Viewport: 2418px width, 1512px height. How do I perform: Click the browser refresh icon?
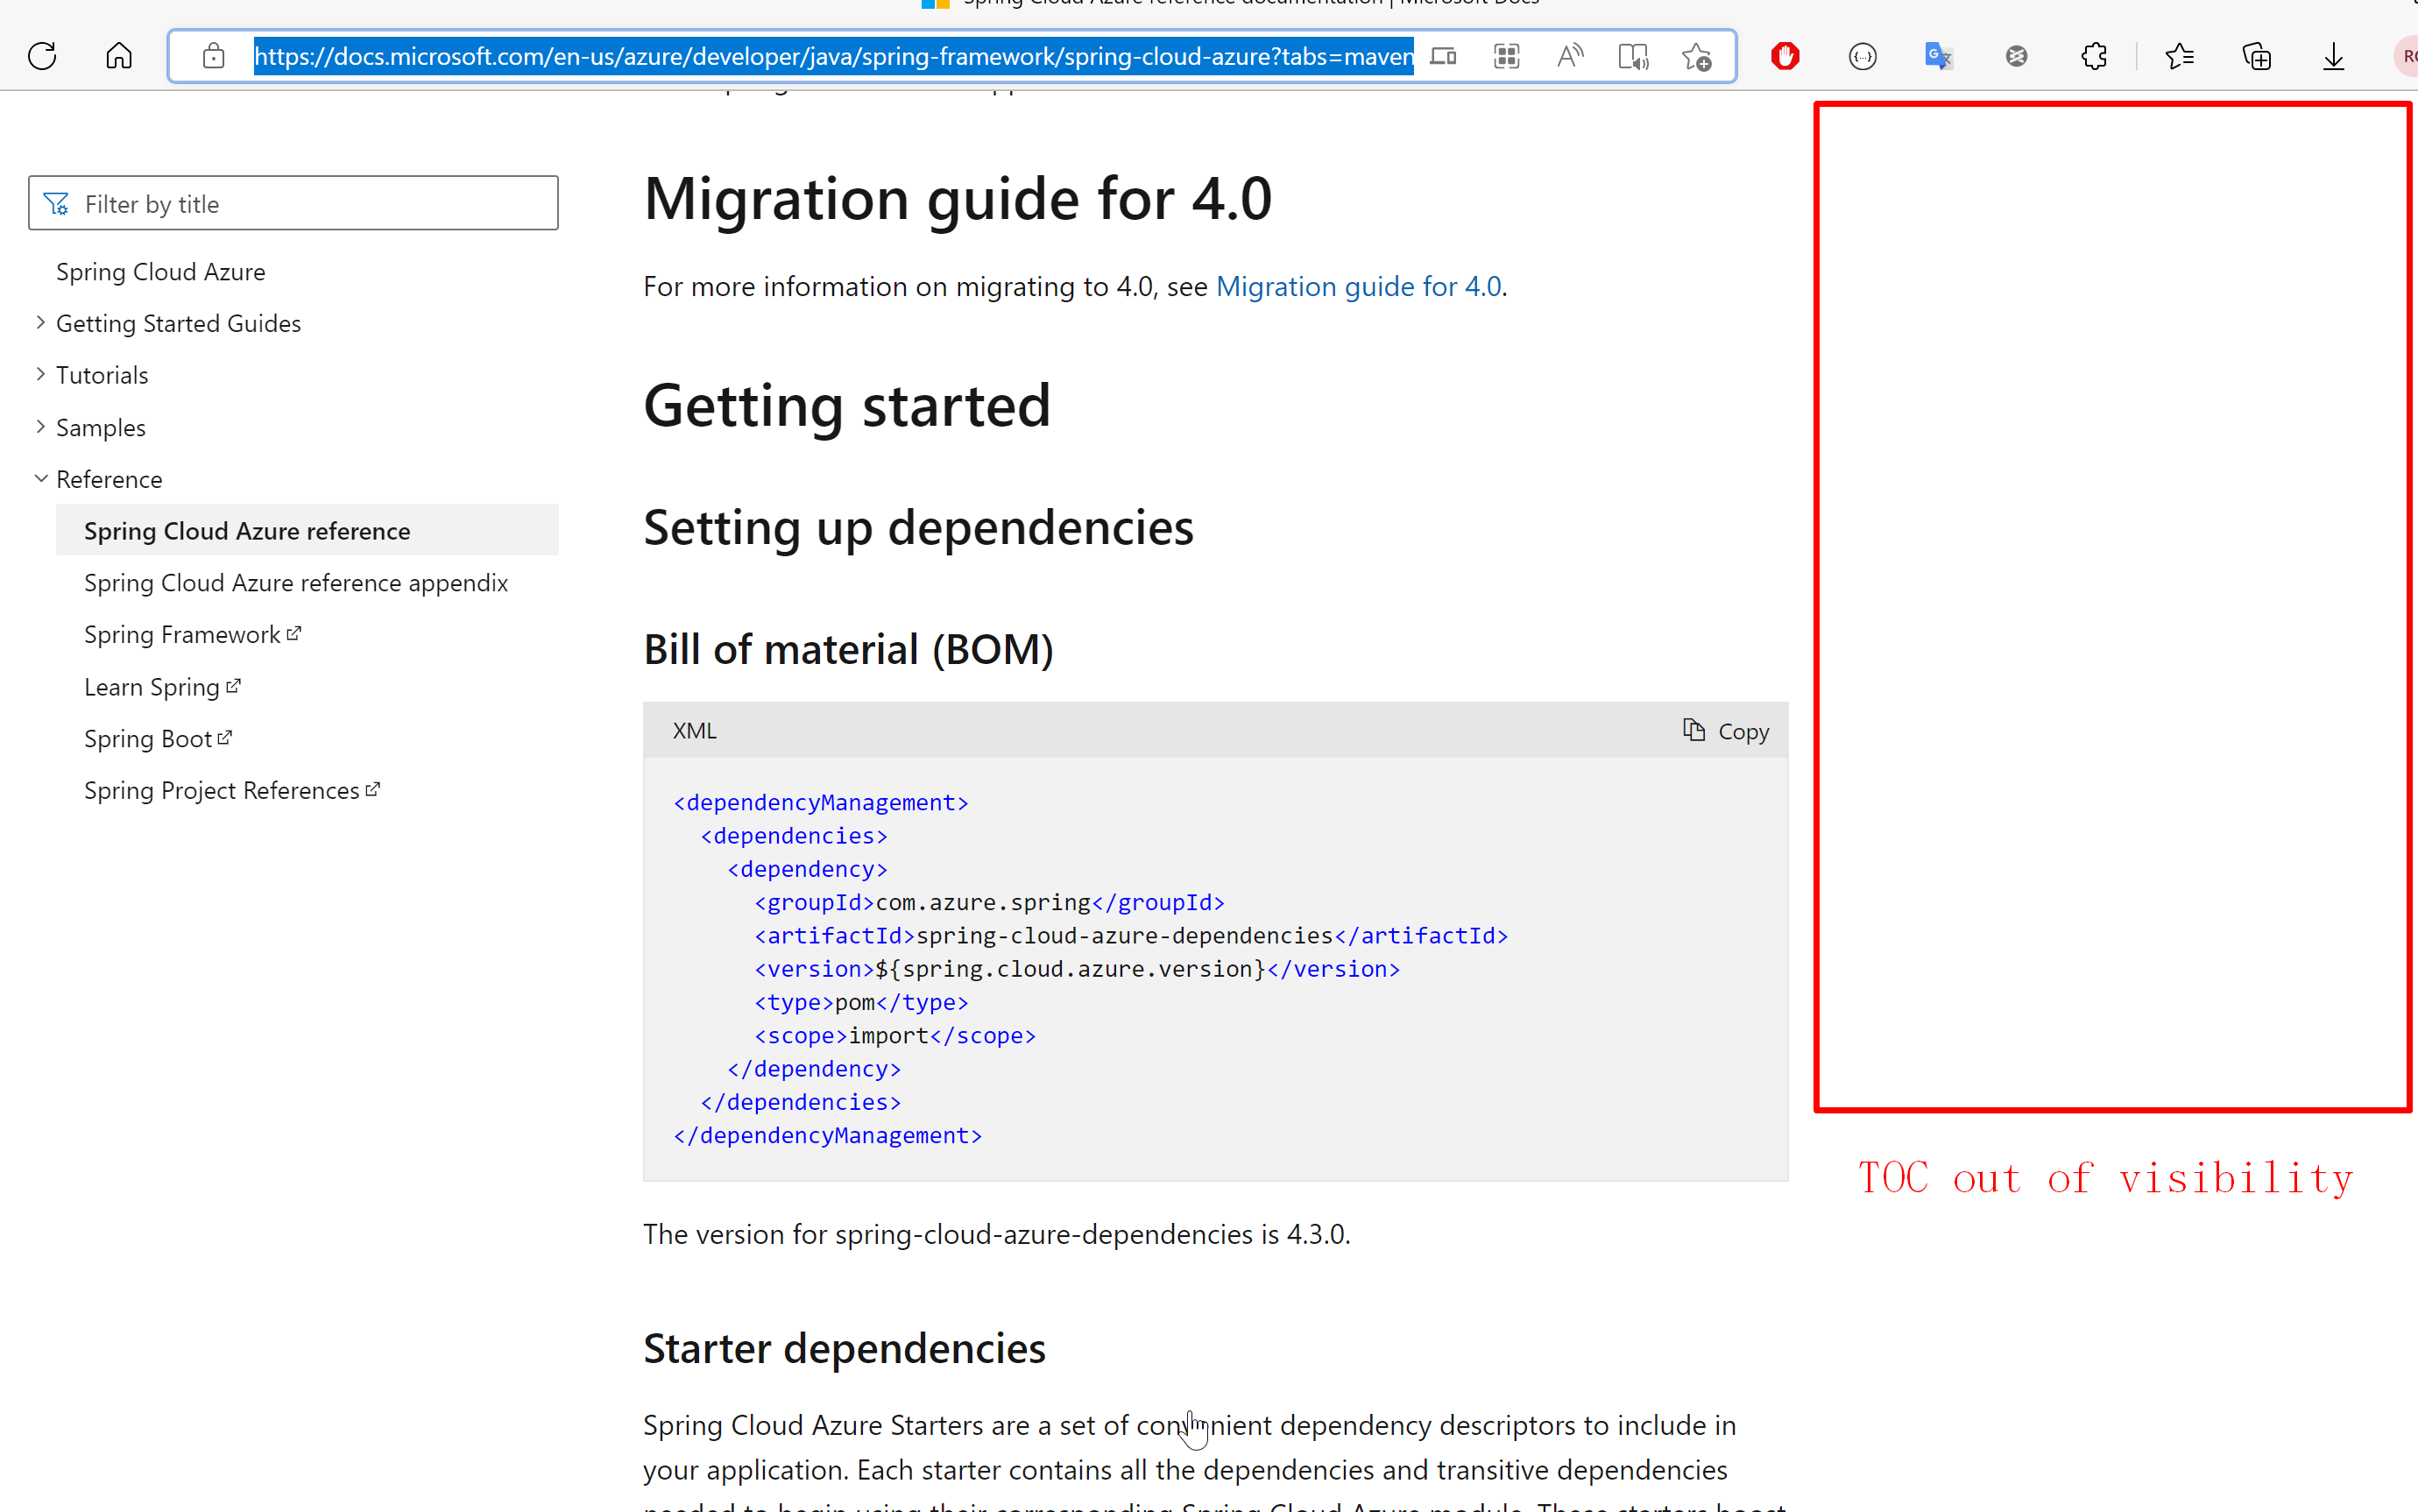tap(42, 56)
